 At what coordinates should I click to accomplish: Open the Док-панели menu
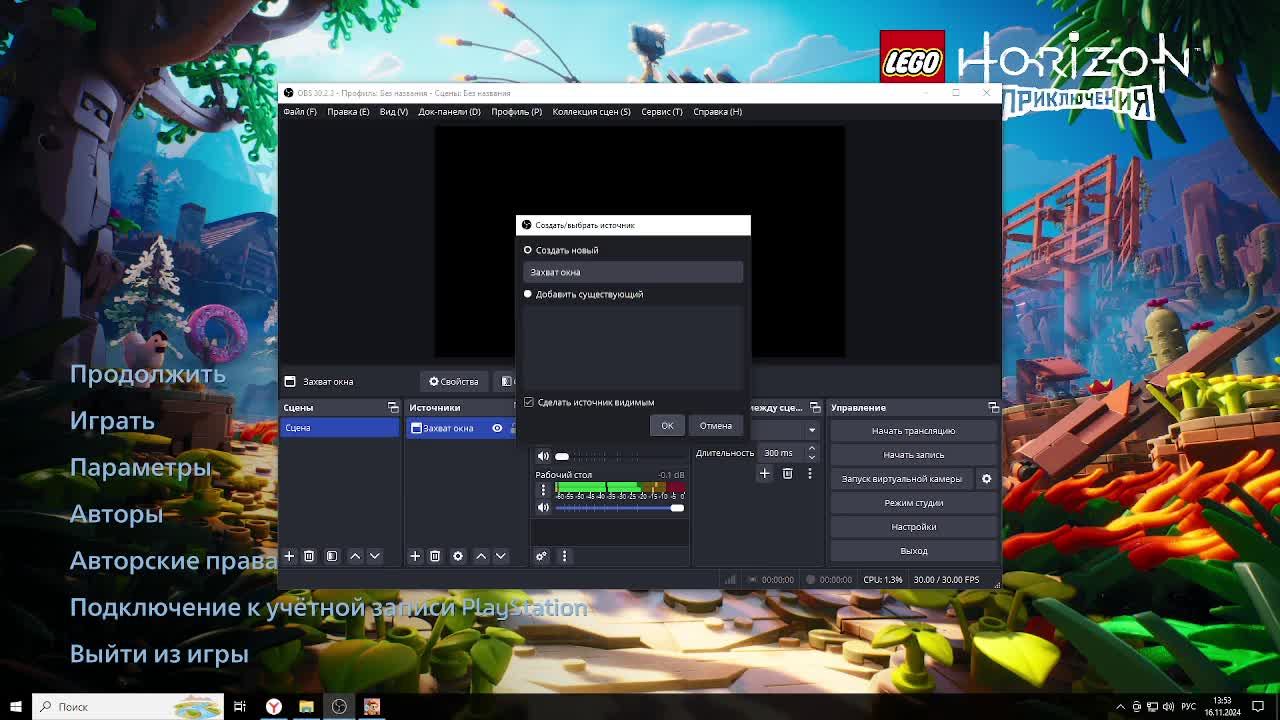pos(449,111)
